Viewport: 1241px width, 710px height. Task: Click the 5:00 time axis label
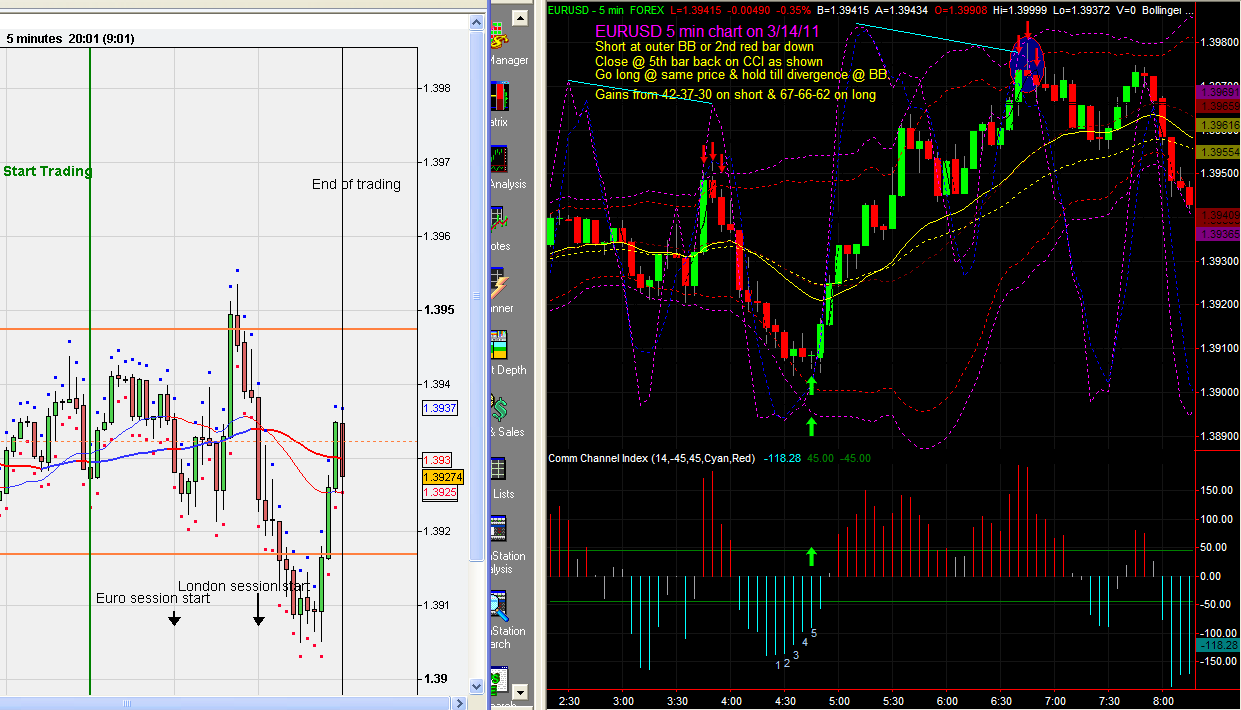point(839,701)
